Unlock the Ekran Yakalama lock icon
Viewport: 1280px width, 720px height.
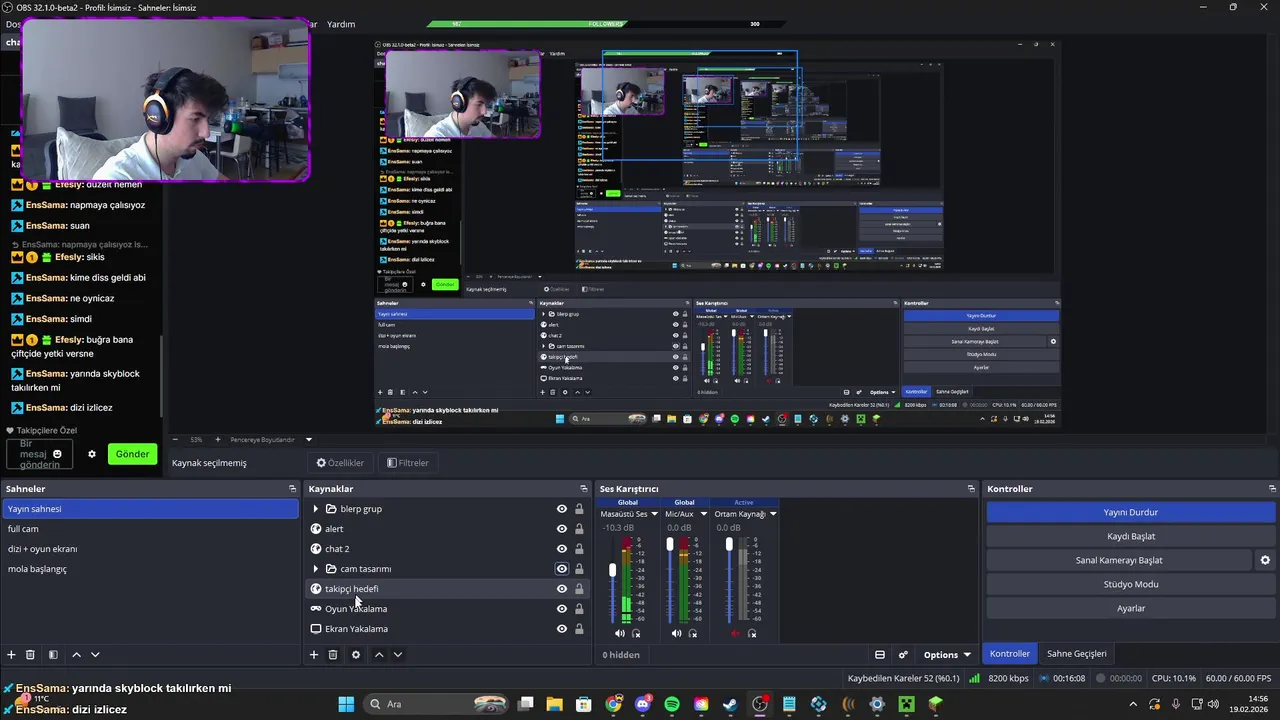(579, 629)
